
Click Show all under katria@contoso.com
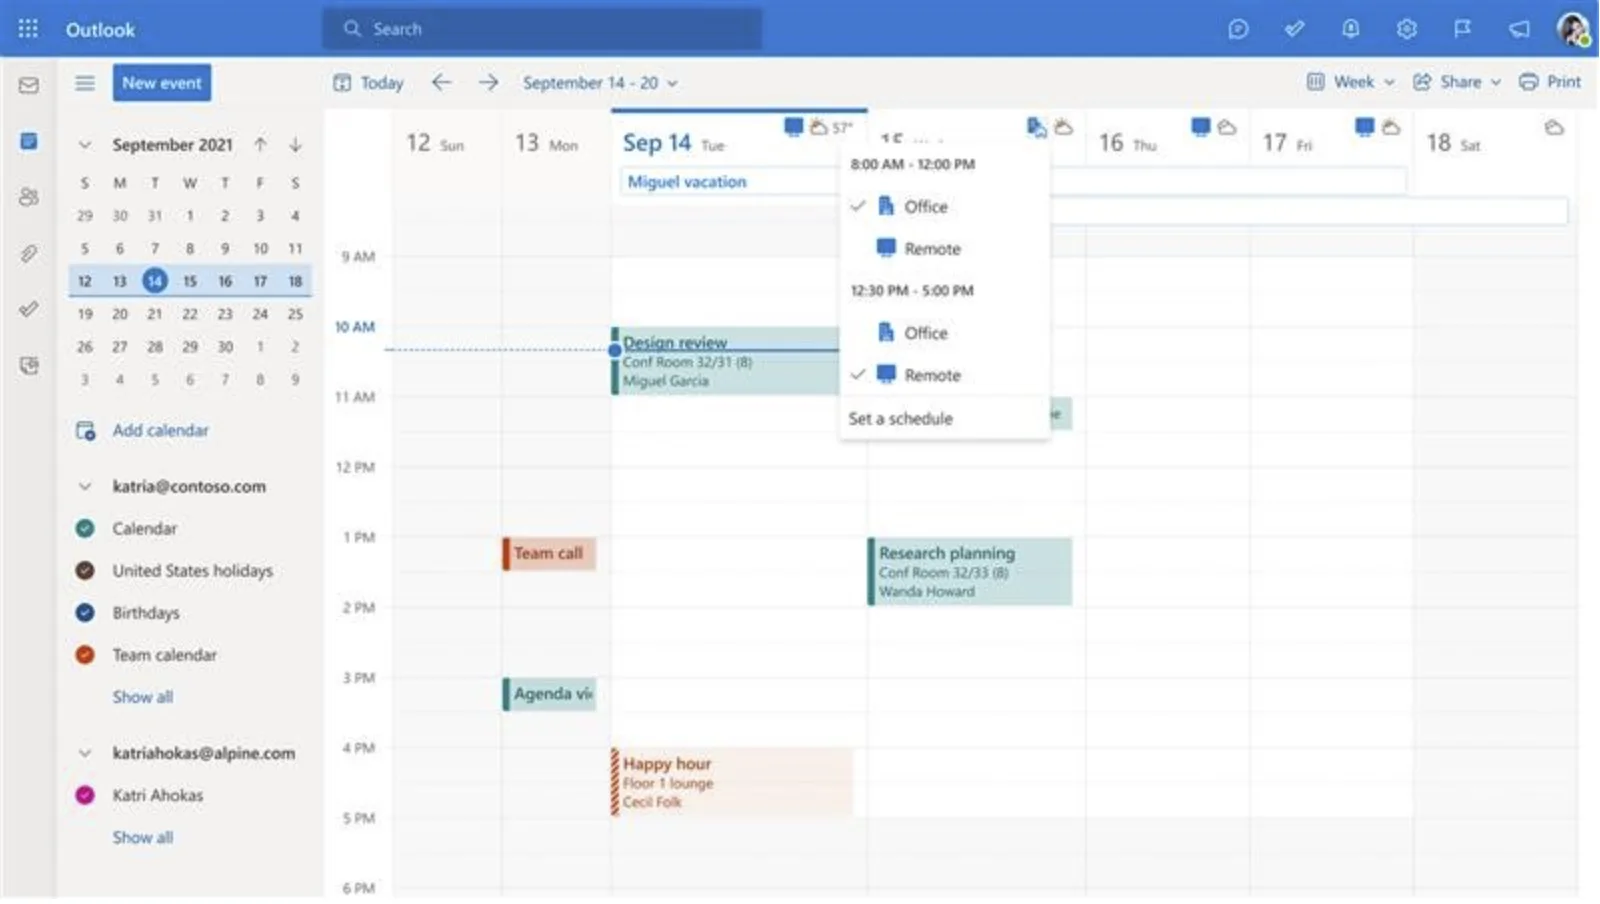click(142, 696)
